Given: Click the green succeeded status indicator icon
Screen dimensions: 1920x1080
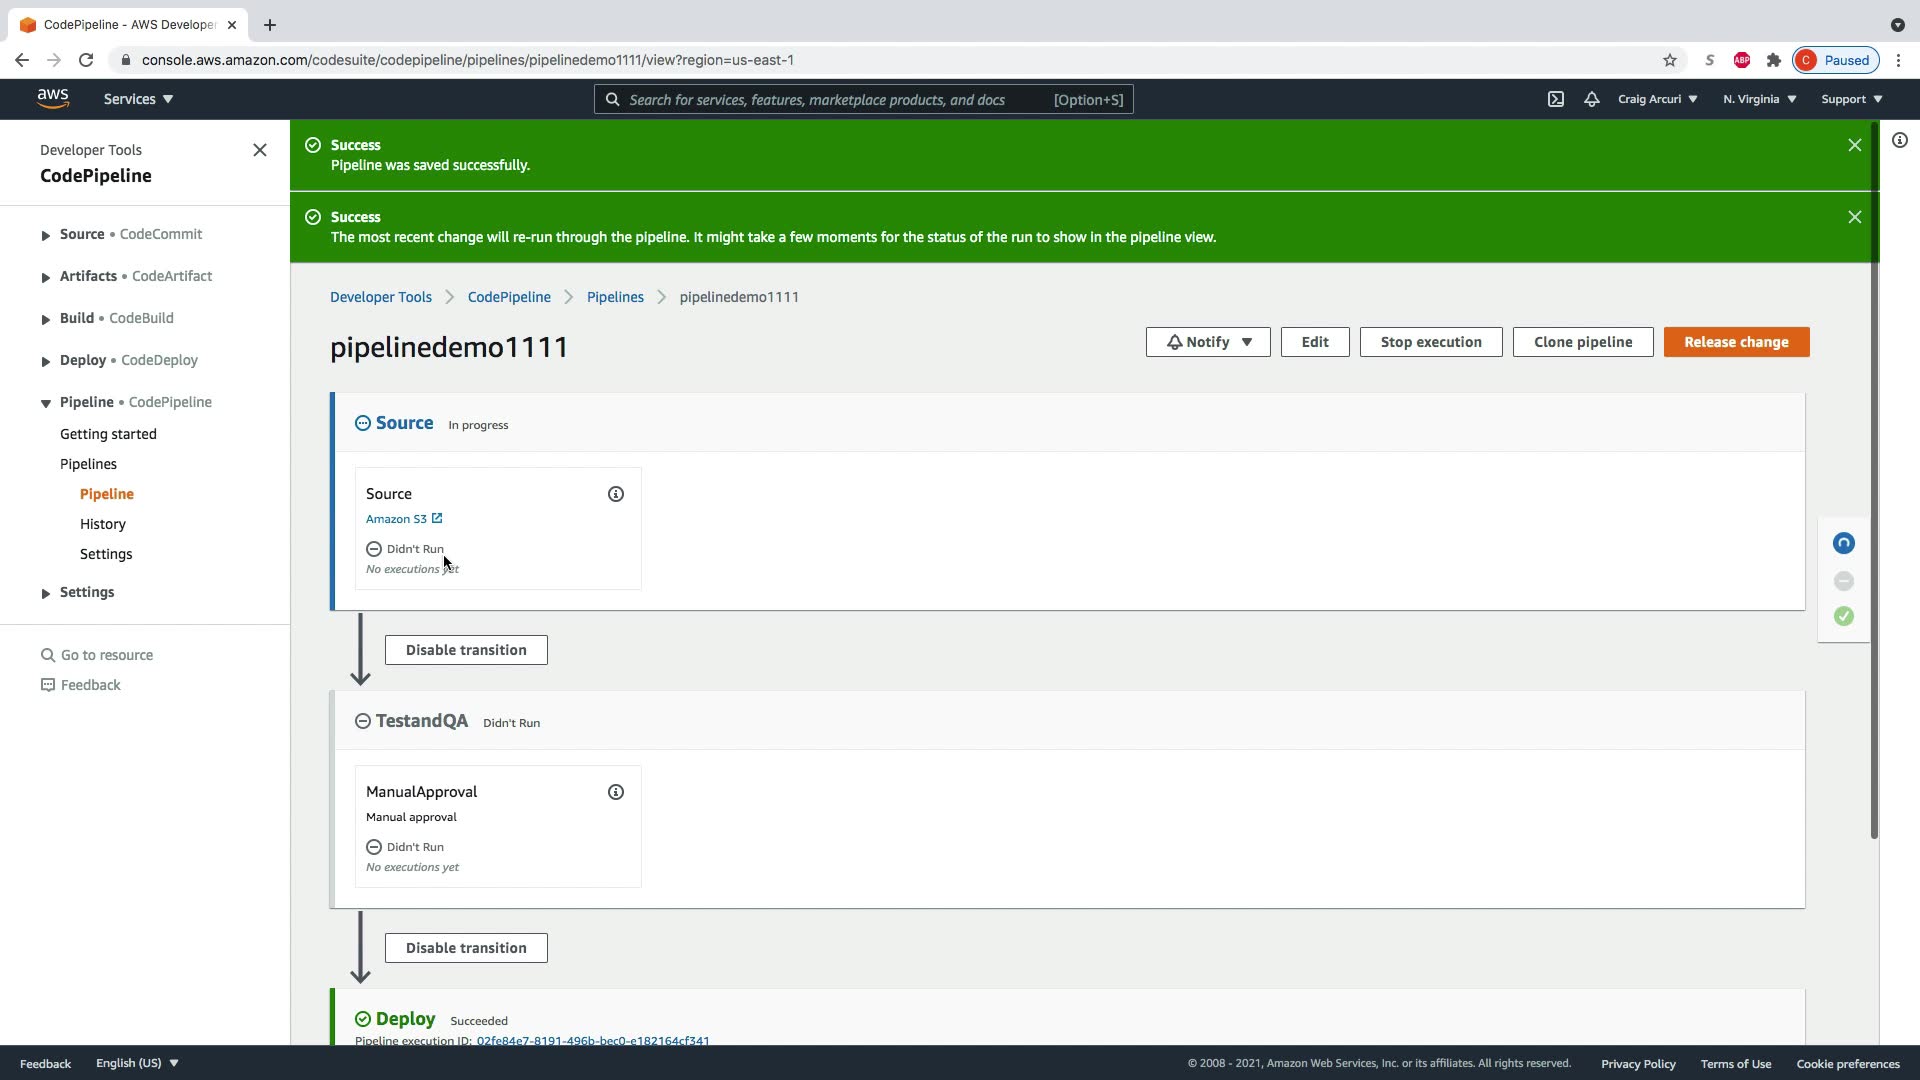Looking at the screenshot, I should (x=1843, y=616).
